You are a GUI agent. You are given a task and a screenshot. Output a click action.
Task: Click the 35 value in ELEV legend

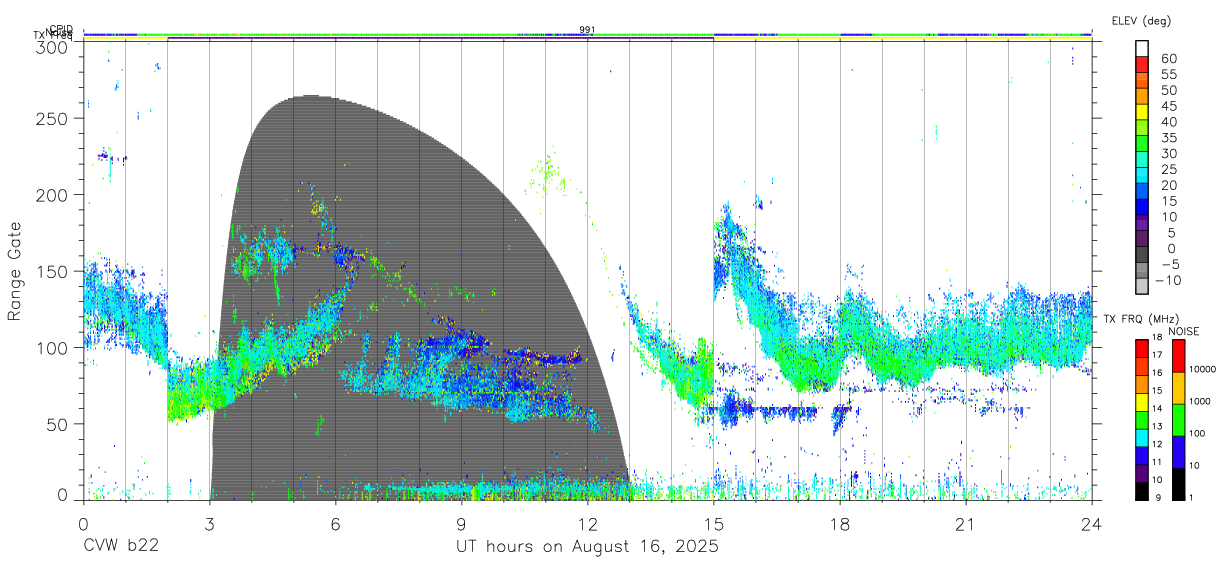click(x=1168, y=138)
